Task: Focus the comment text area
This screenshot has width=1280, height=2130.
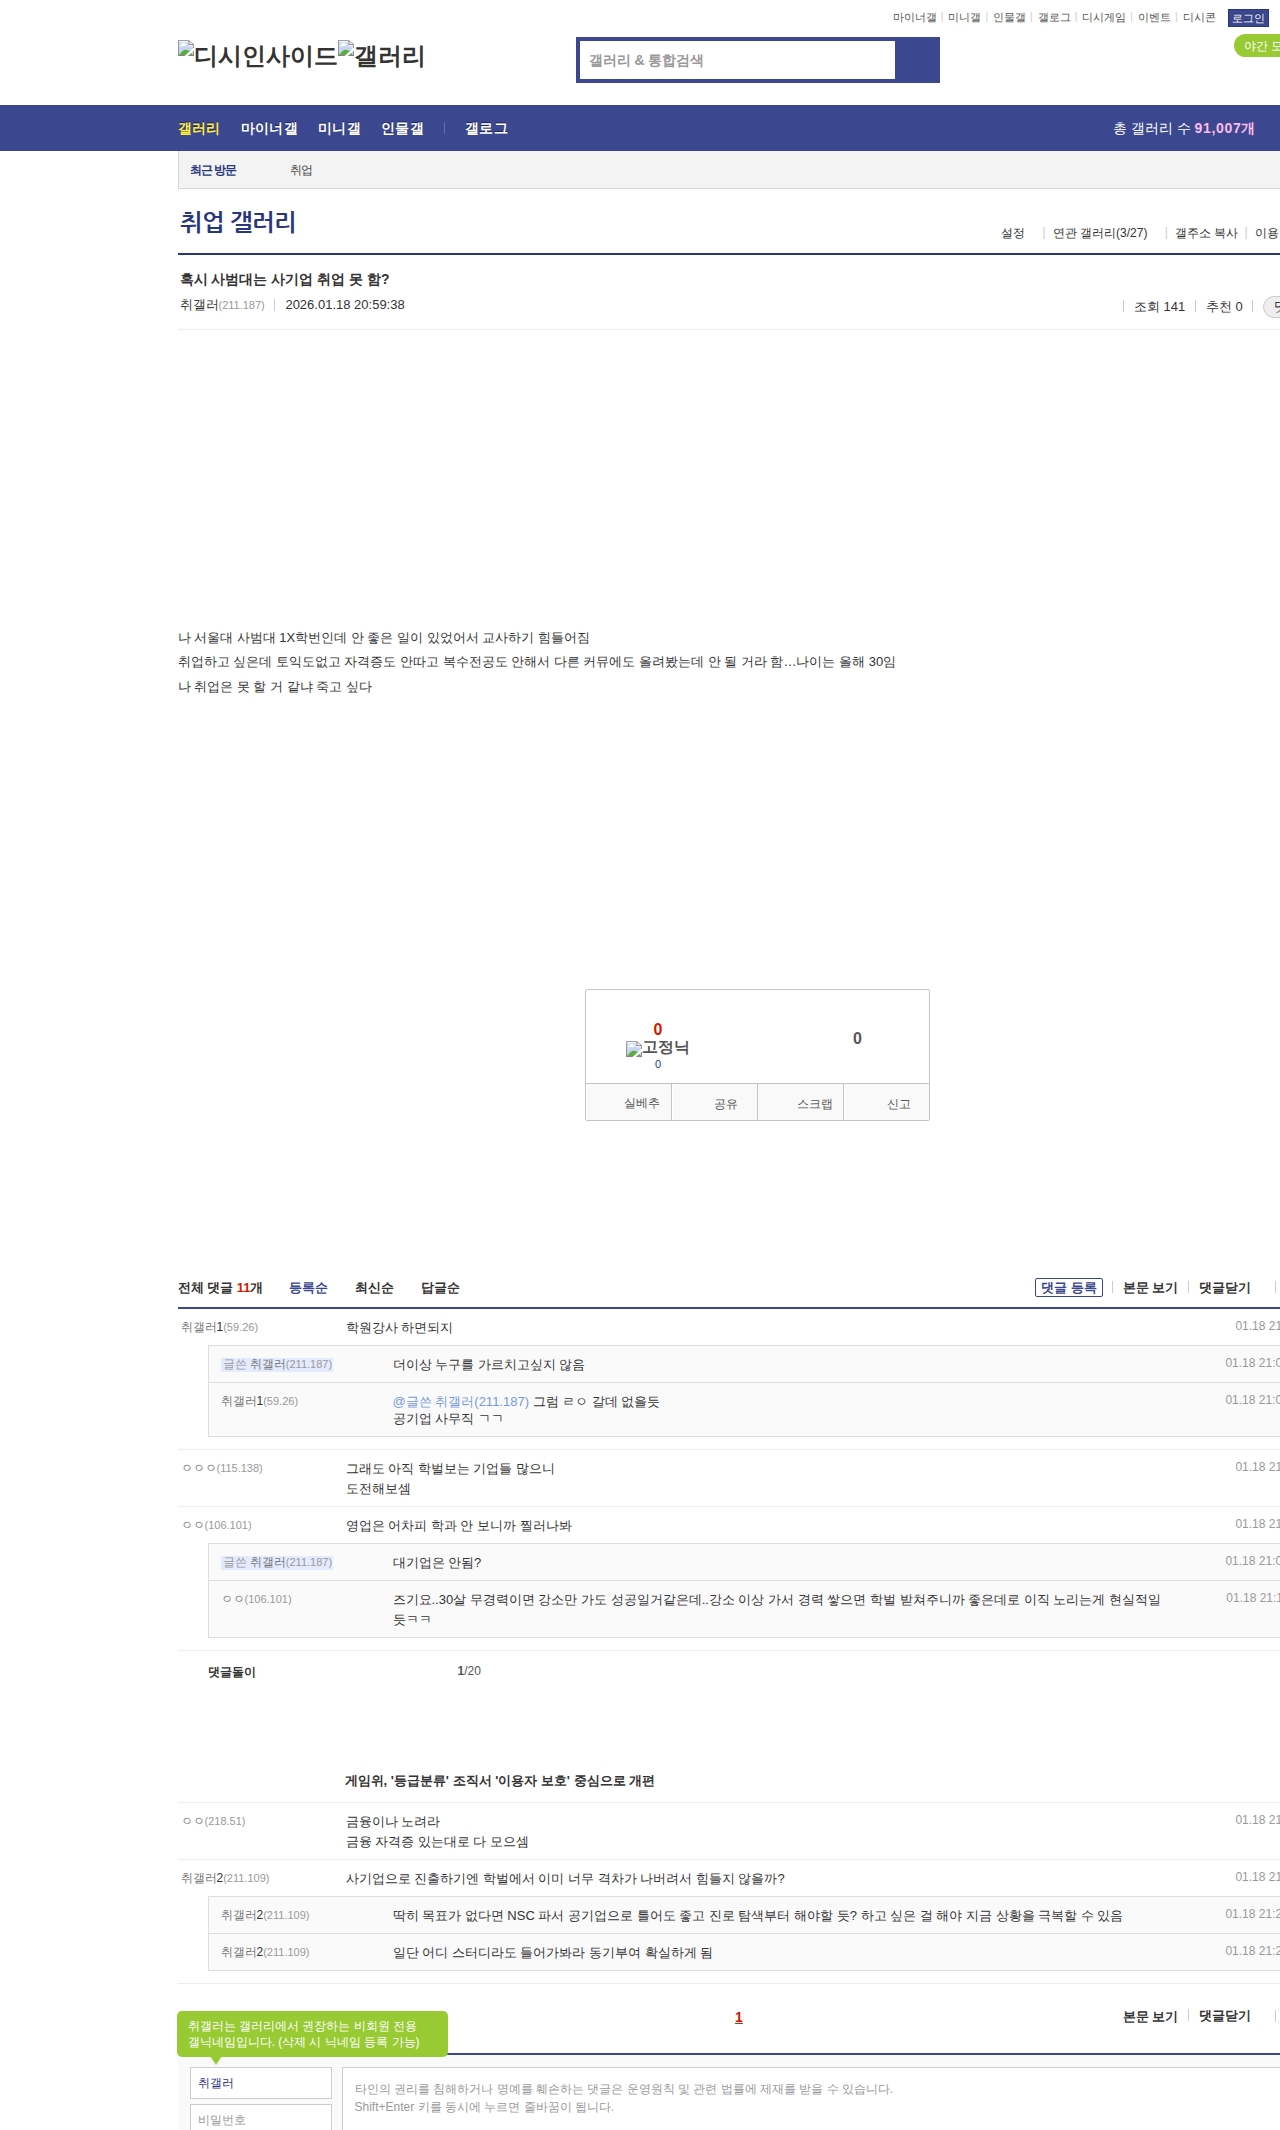Action: click(x=811, y=2098)
